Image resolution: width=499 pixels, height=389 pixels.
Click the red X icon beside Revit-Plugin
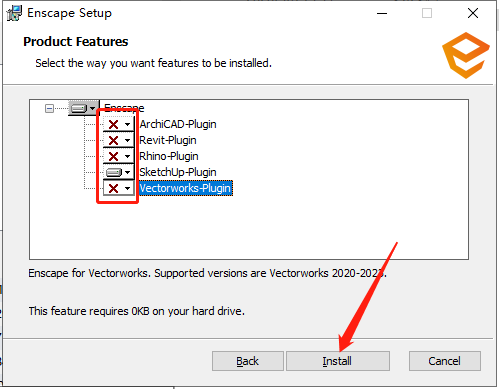[x=113, y=140]
